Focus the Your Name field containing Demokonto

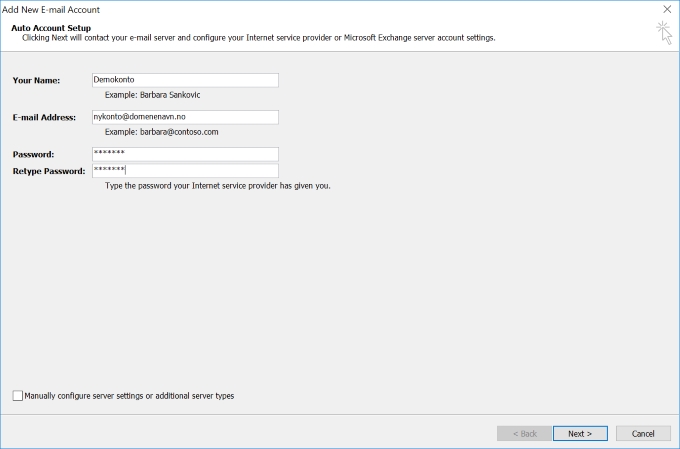point(185,80)
